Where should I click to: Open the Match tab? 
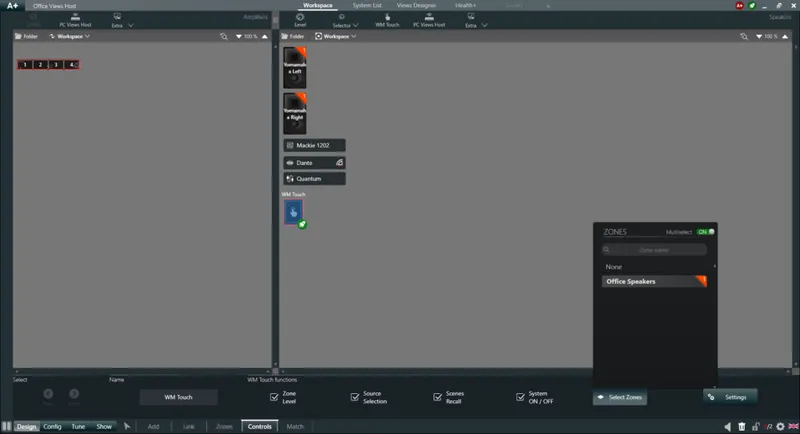coord(295,426)
